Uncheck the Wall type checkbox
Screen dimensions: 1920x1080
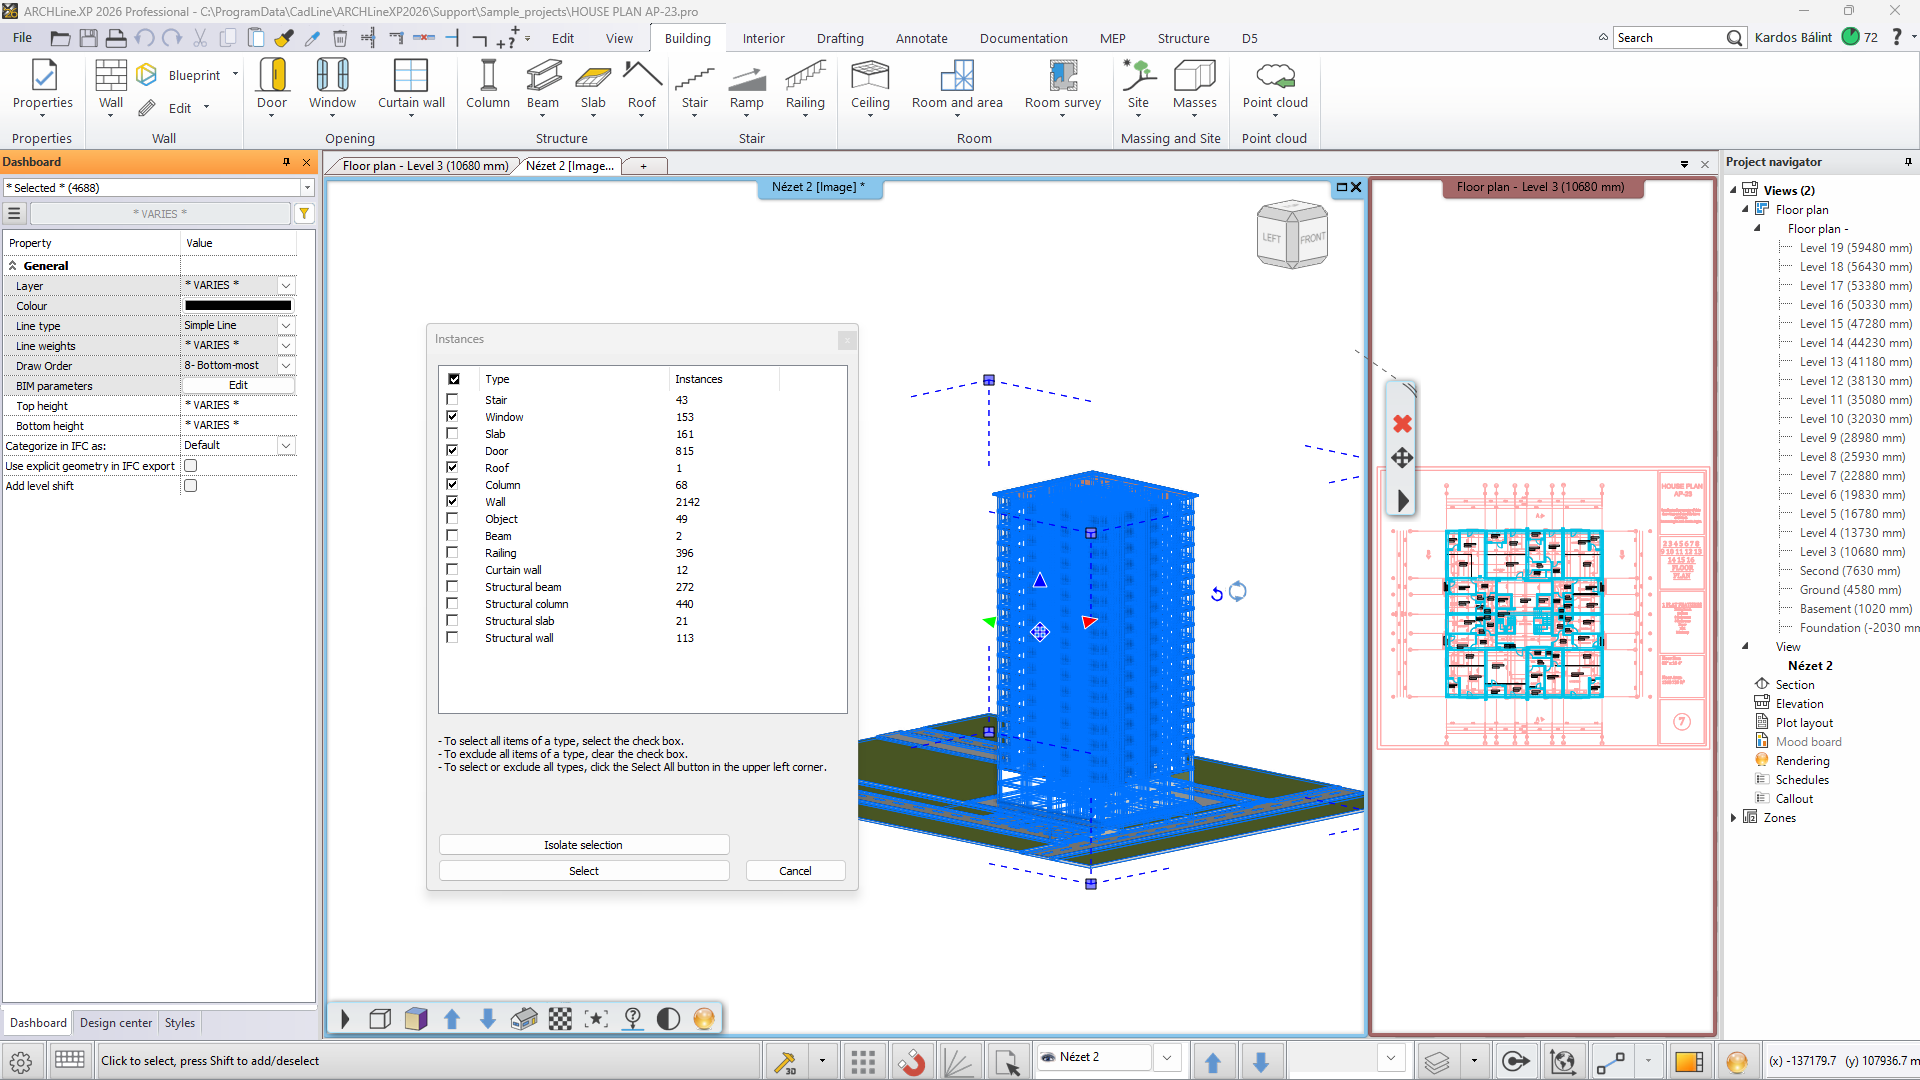tap(452, 502)
